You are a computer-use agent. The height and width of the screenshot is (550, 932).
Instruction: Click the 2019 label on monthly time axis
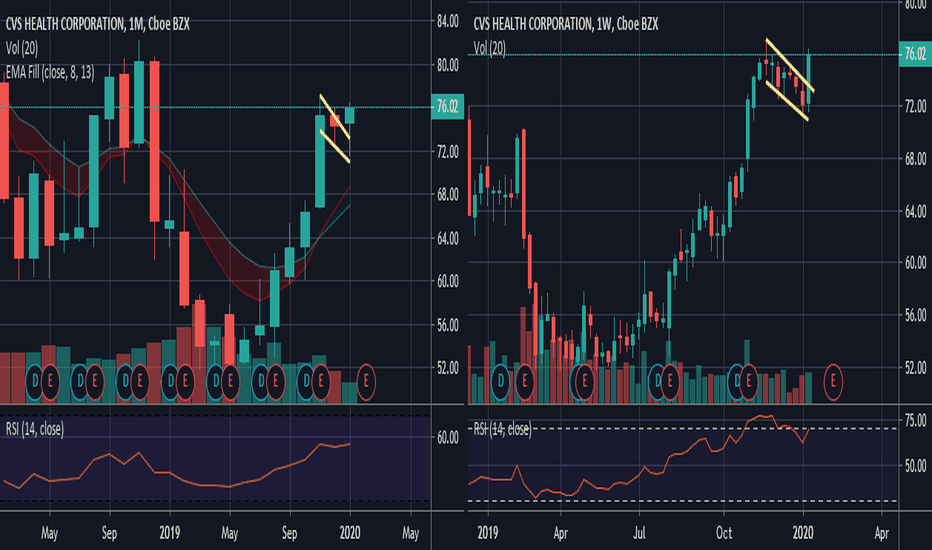tap(170, 533)
